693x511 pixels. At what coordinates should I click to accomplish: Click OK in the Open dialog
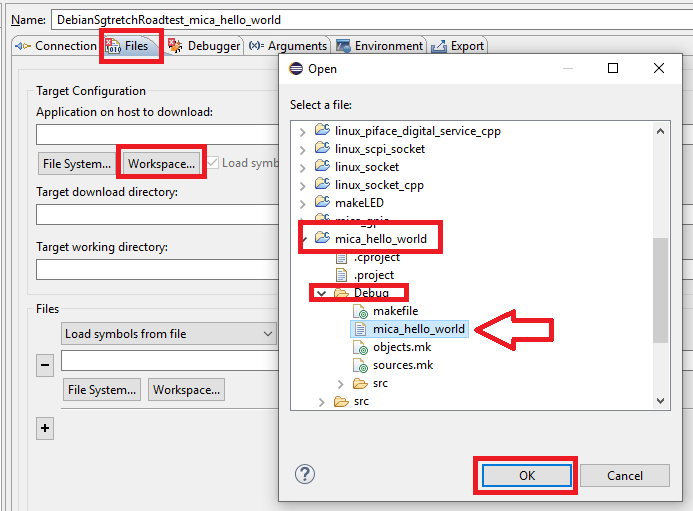coord(527,476)
